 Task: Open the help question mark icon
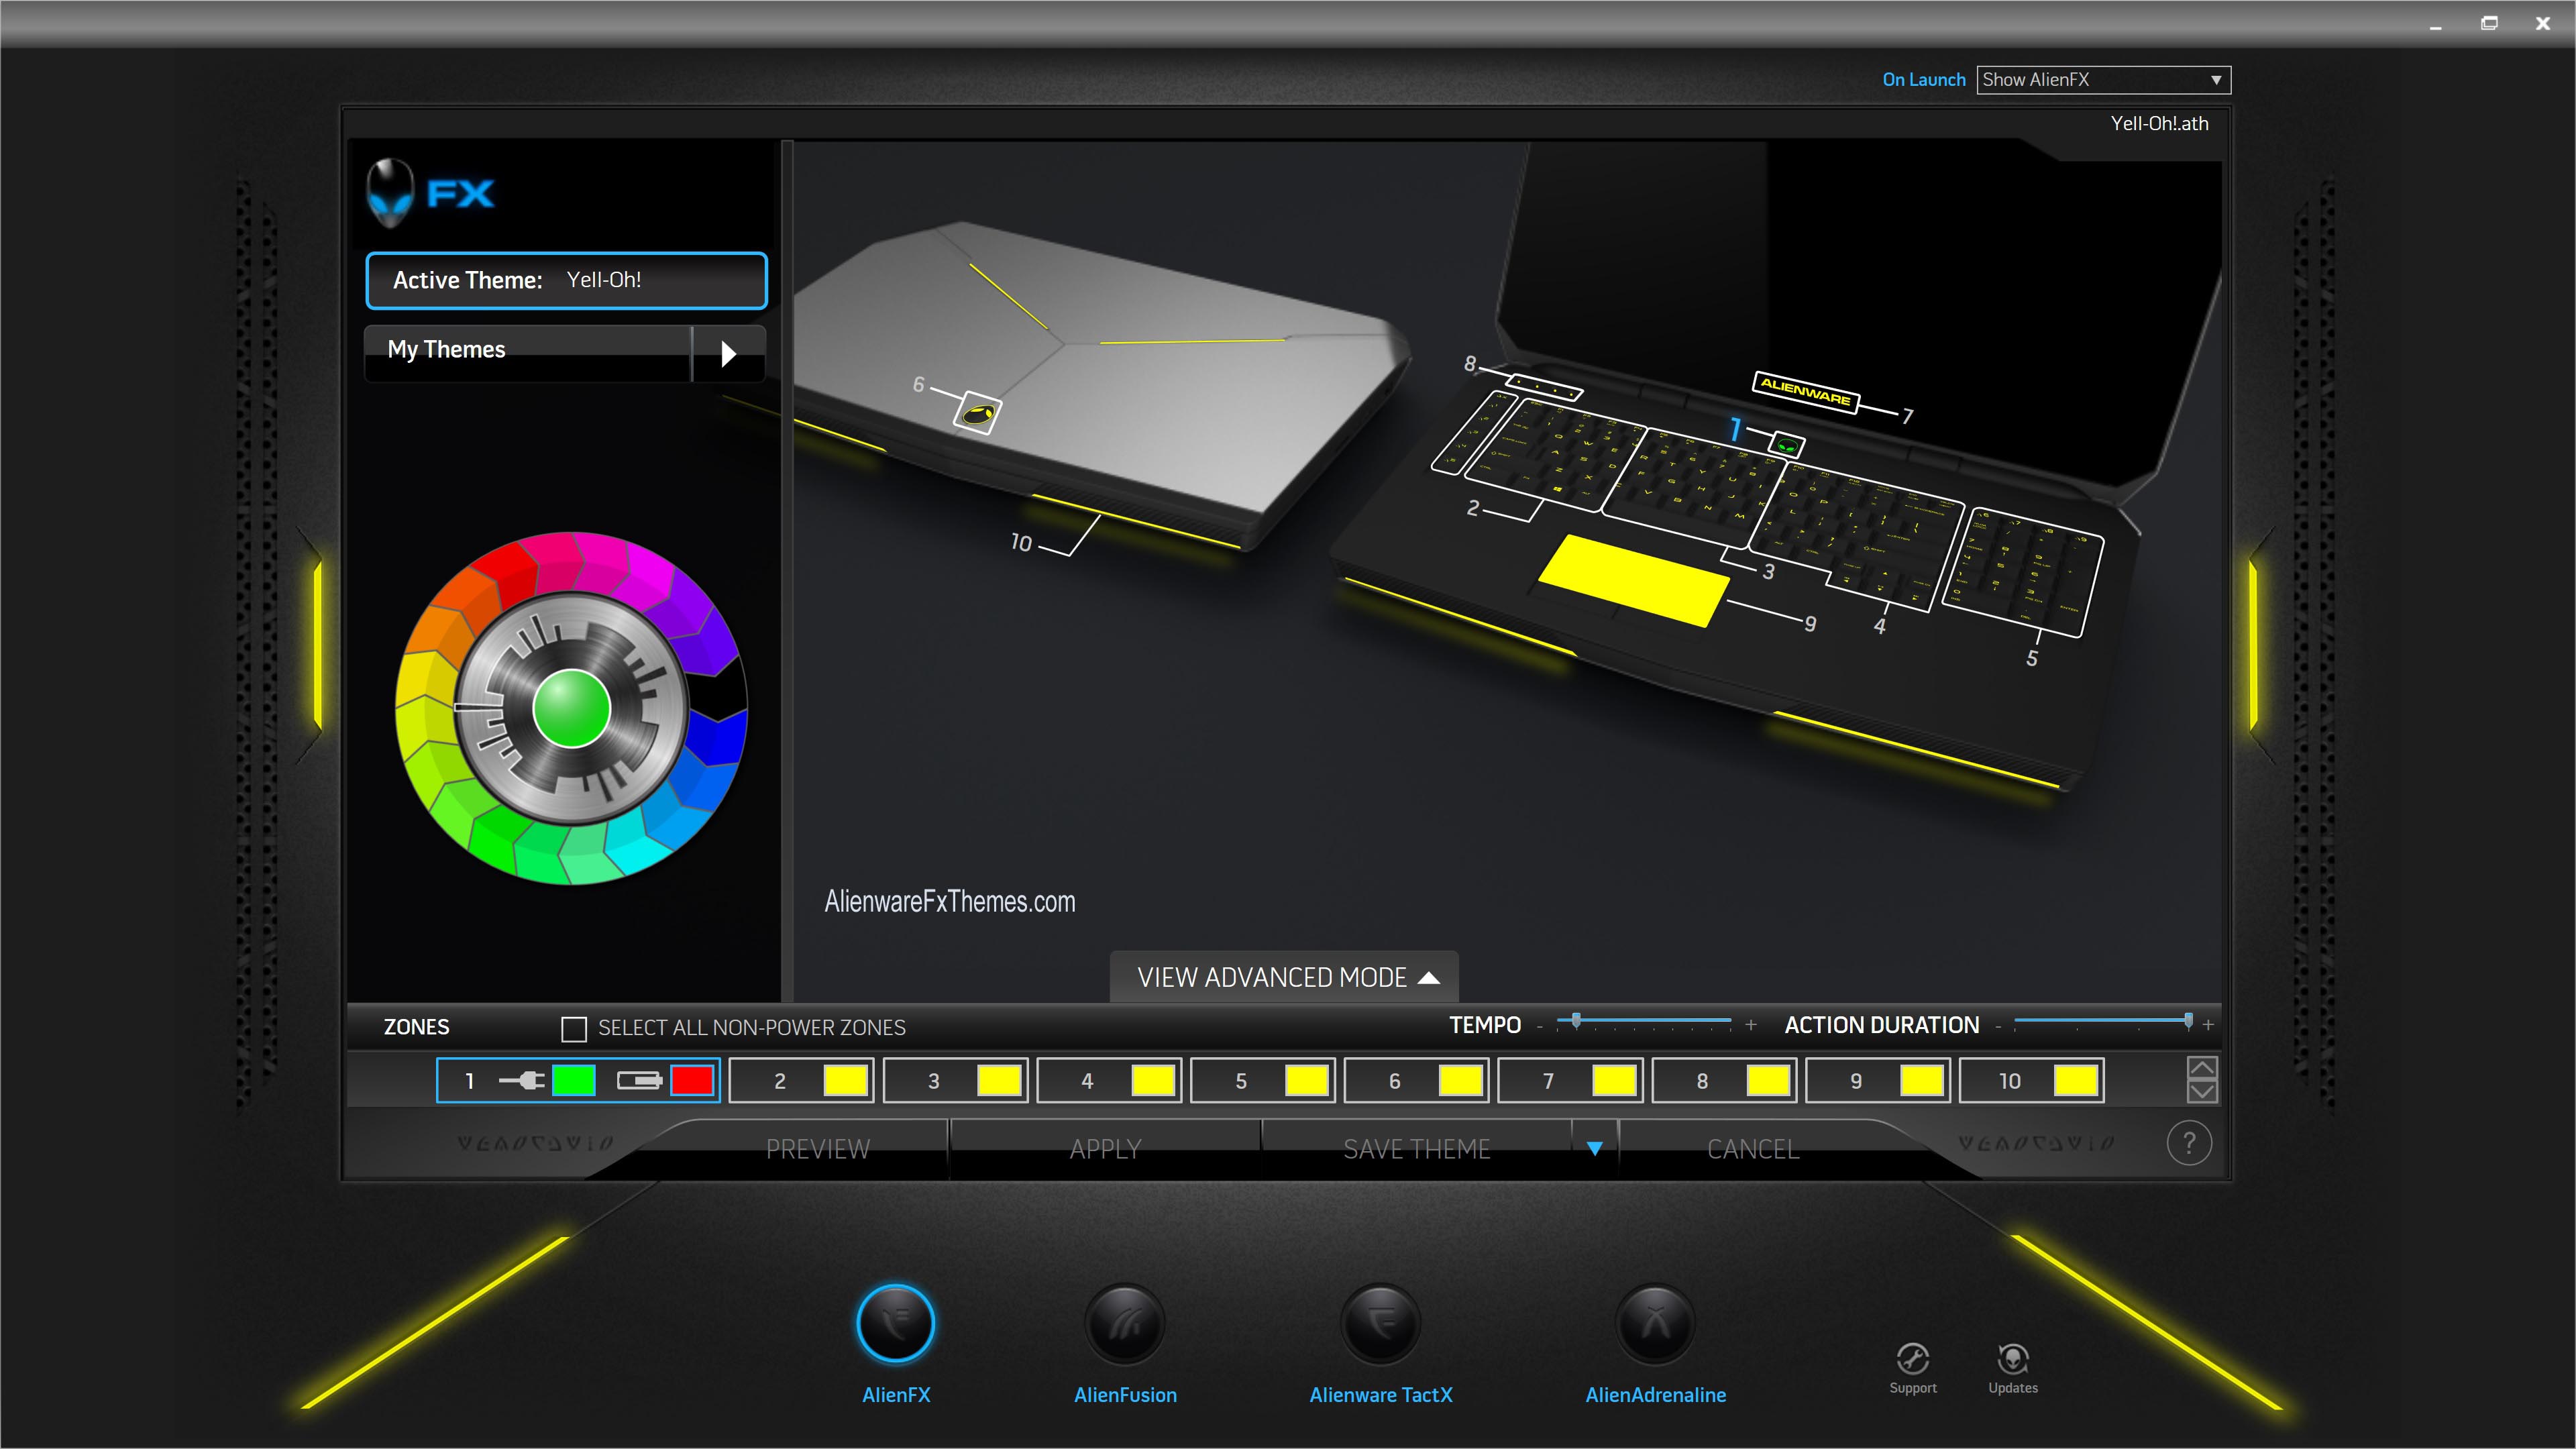pyautogui.click(x=2188, y=1143)
